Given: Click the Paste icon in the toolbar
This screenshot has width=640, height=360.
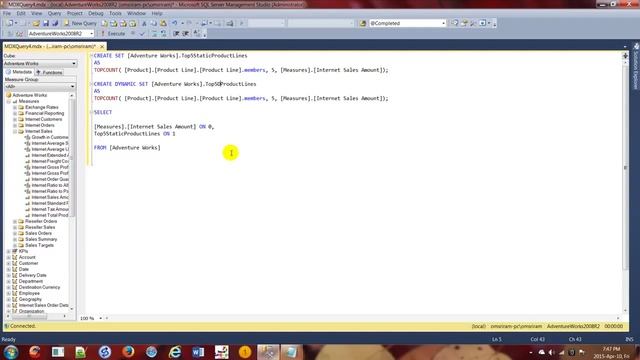Looking at the screenshot, I should (163, 23).
